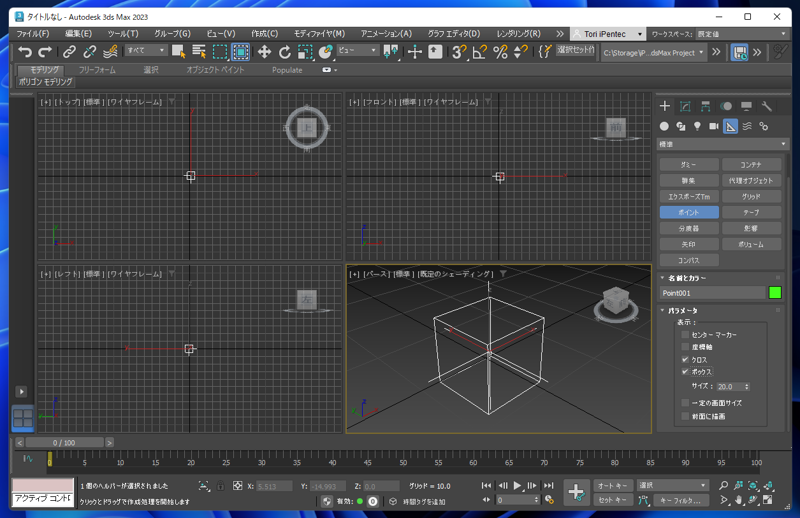Open the Select by Name dialog

(x=199, y=52)
